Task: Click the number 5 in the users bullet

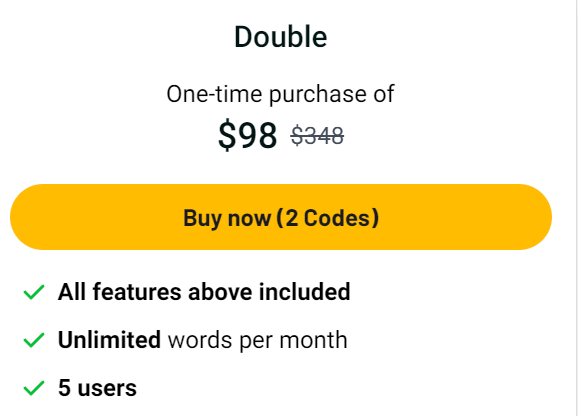Action: (64, 388)
